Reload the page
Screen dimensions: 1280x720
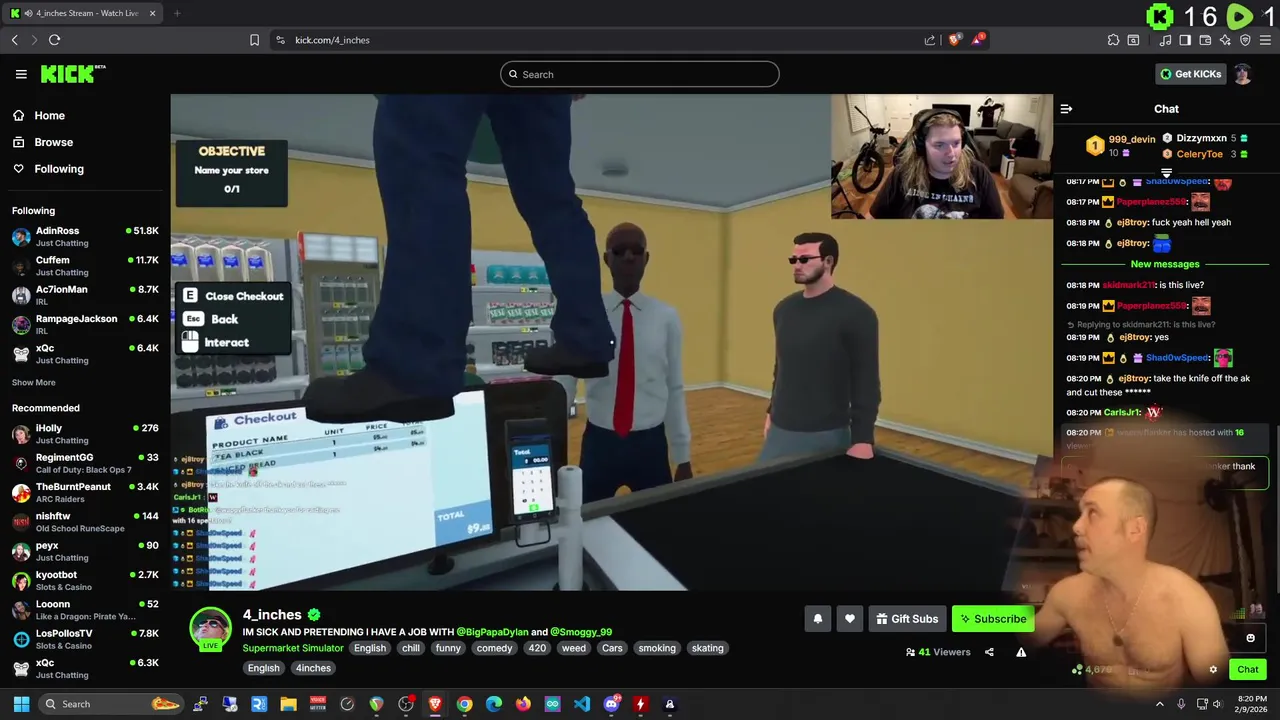[54, 40]
